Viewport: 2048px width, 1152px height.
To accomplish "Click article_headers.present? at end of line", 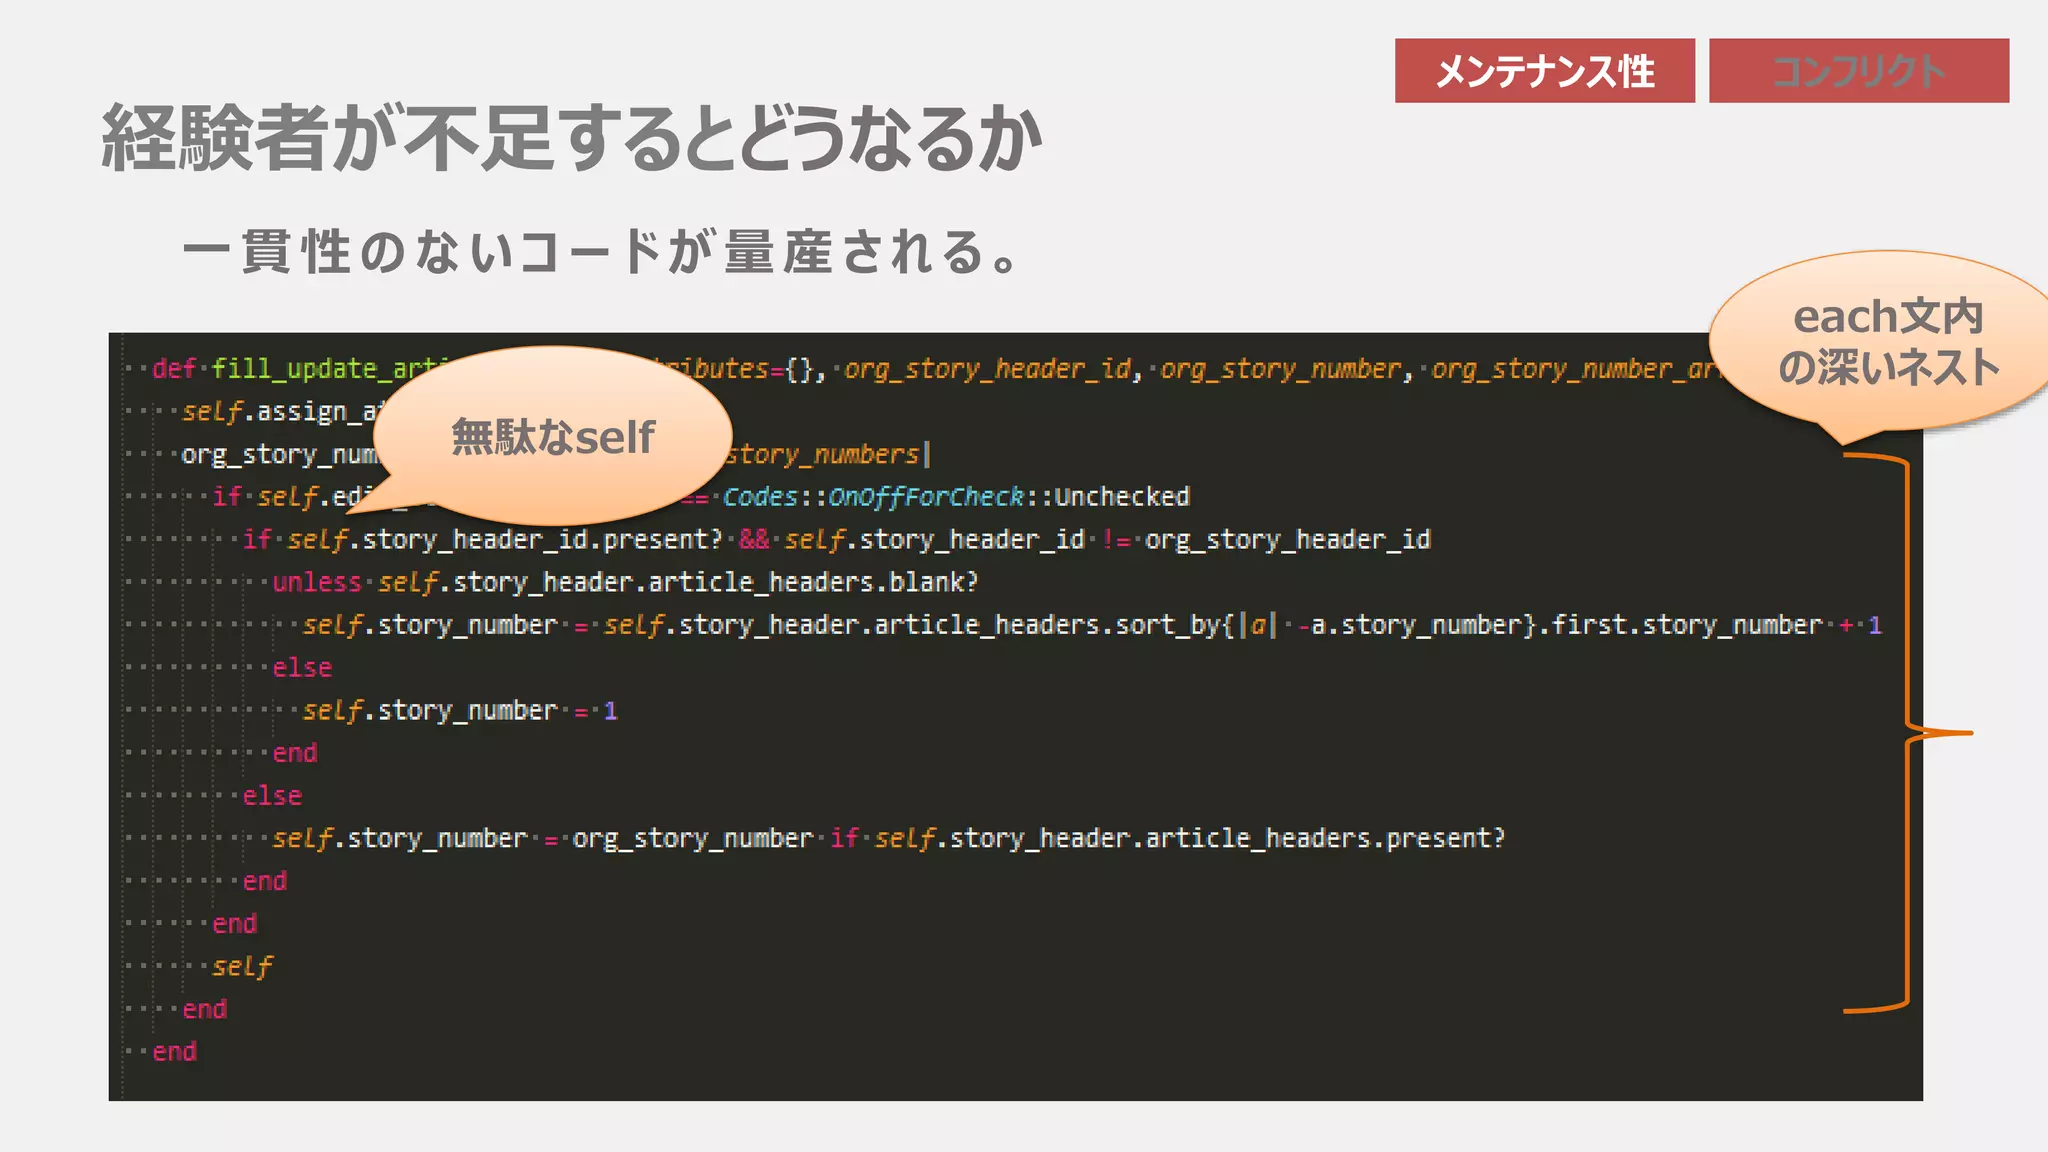I will click(x=1324, y=838).
